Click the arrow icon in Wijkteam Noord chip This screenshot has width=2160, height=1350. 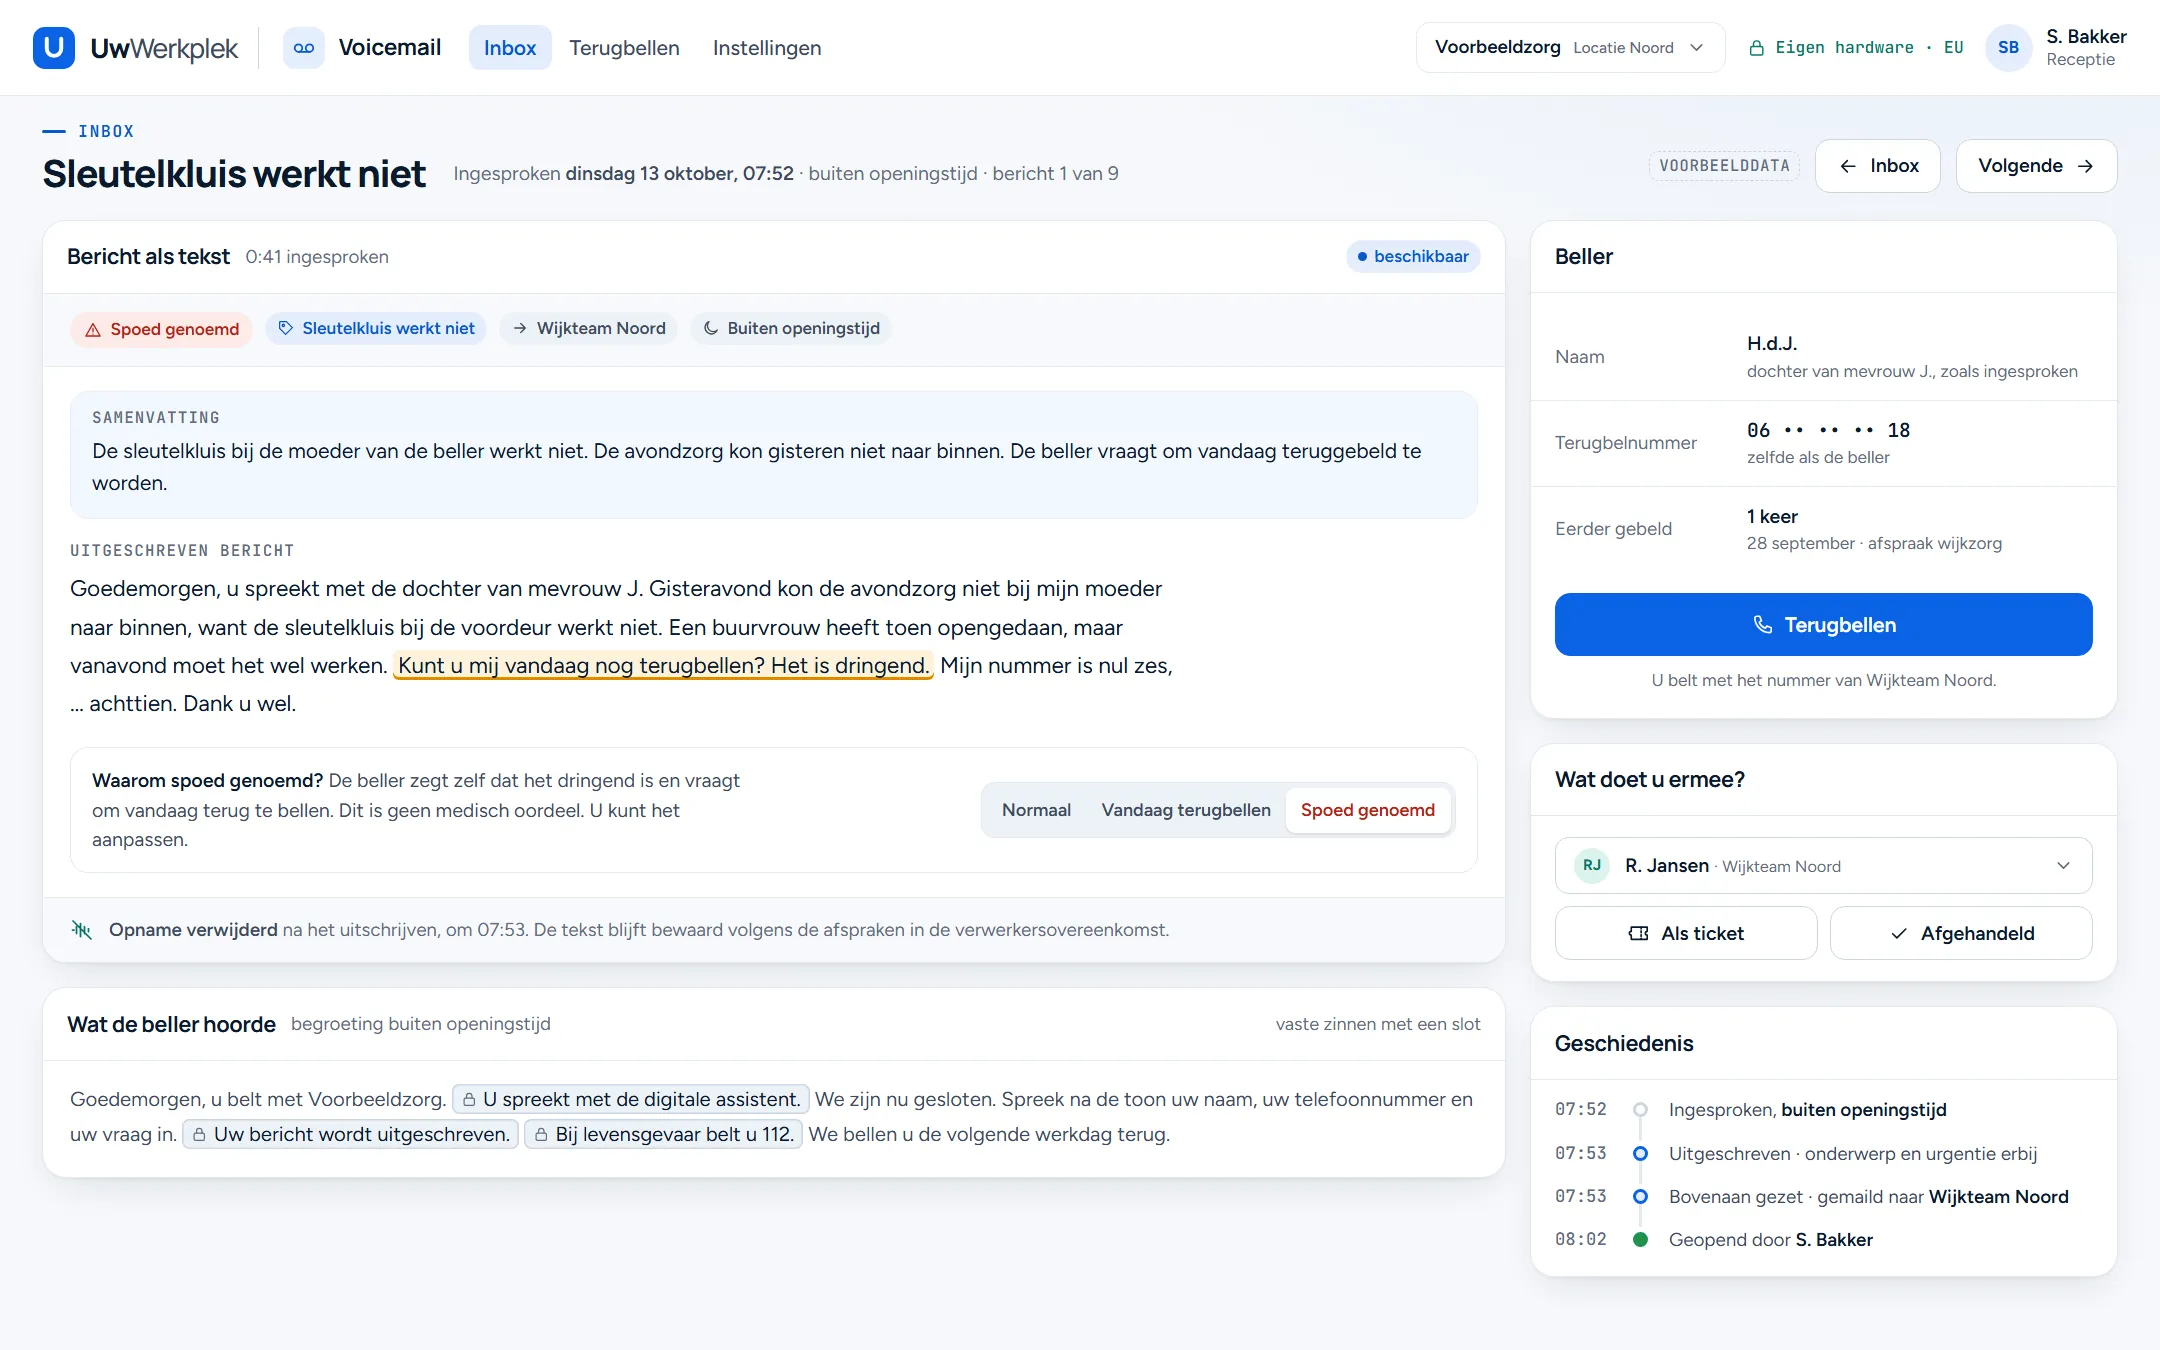[520, 328]
